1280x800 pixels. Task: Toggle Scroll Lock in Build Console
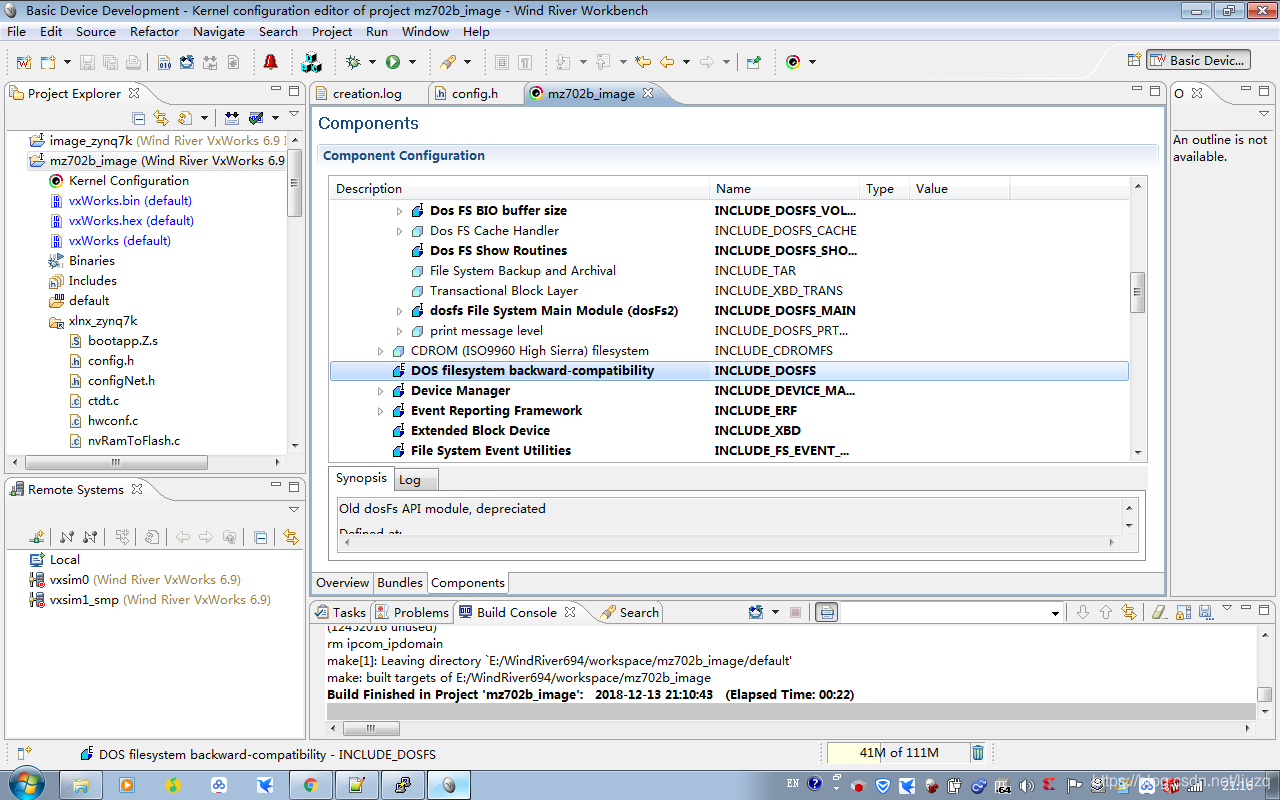1182,612
